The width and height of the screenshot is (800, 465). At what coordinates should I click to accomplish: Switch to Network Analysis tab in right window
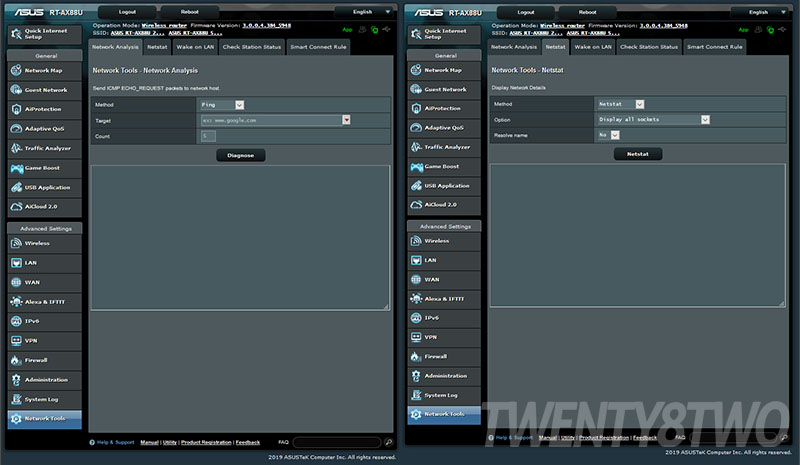[514, 47]
